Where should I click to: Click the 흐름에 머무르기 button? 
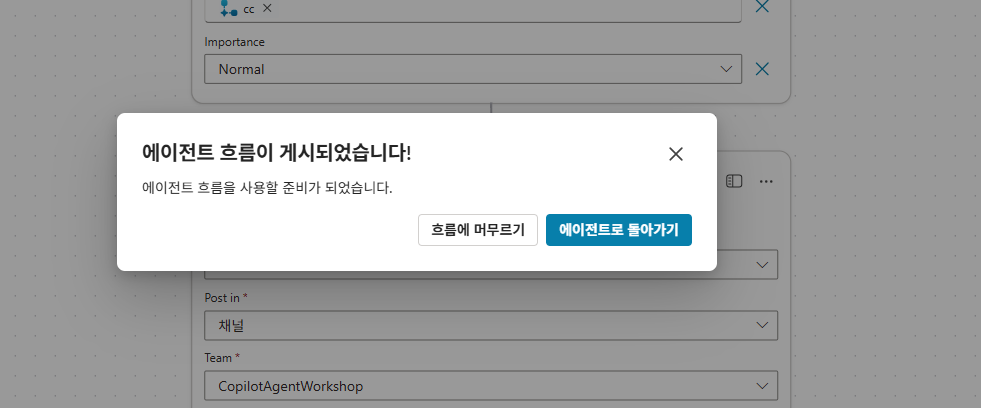tap(478, 230)
